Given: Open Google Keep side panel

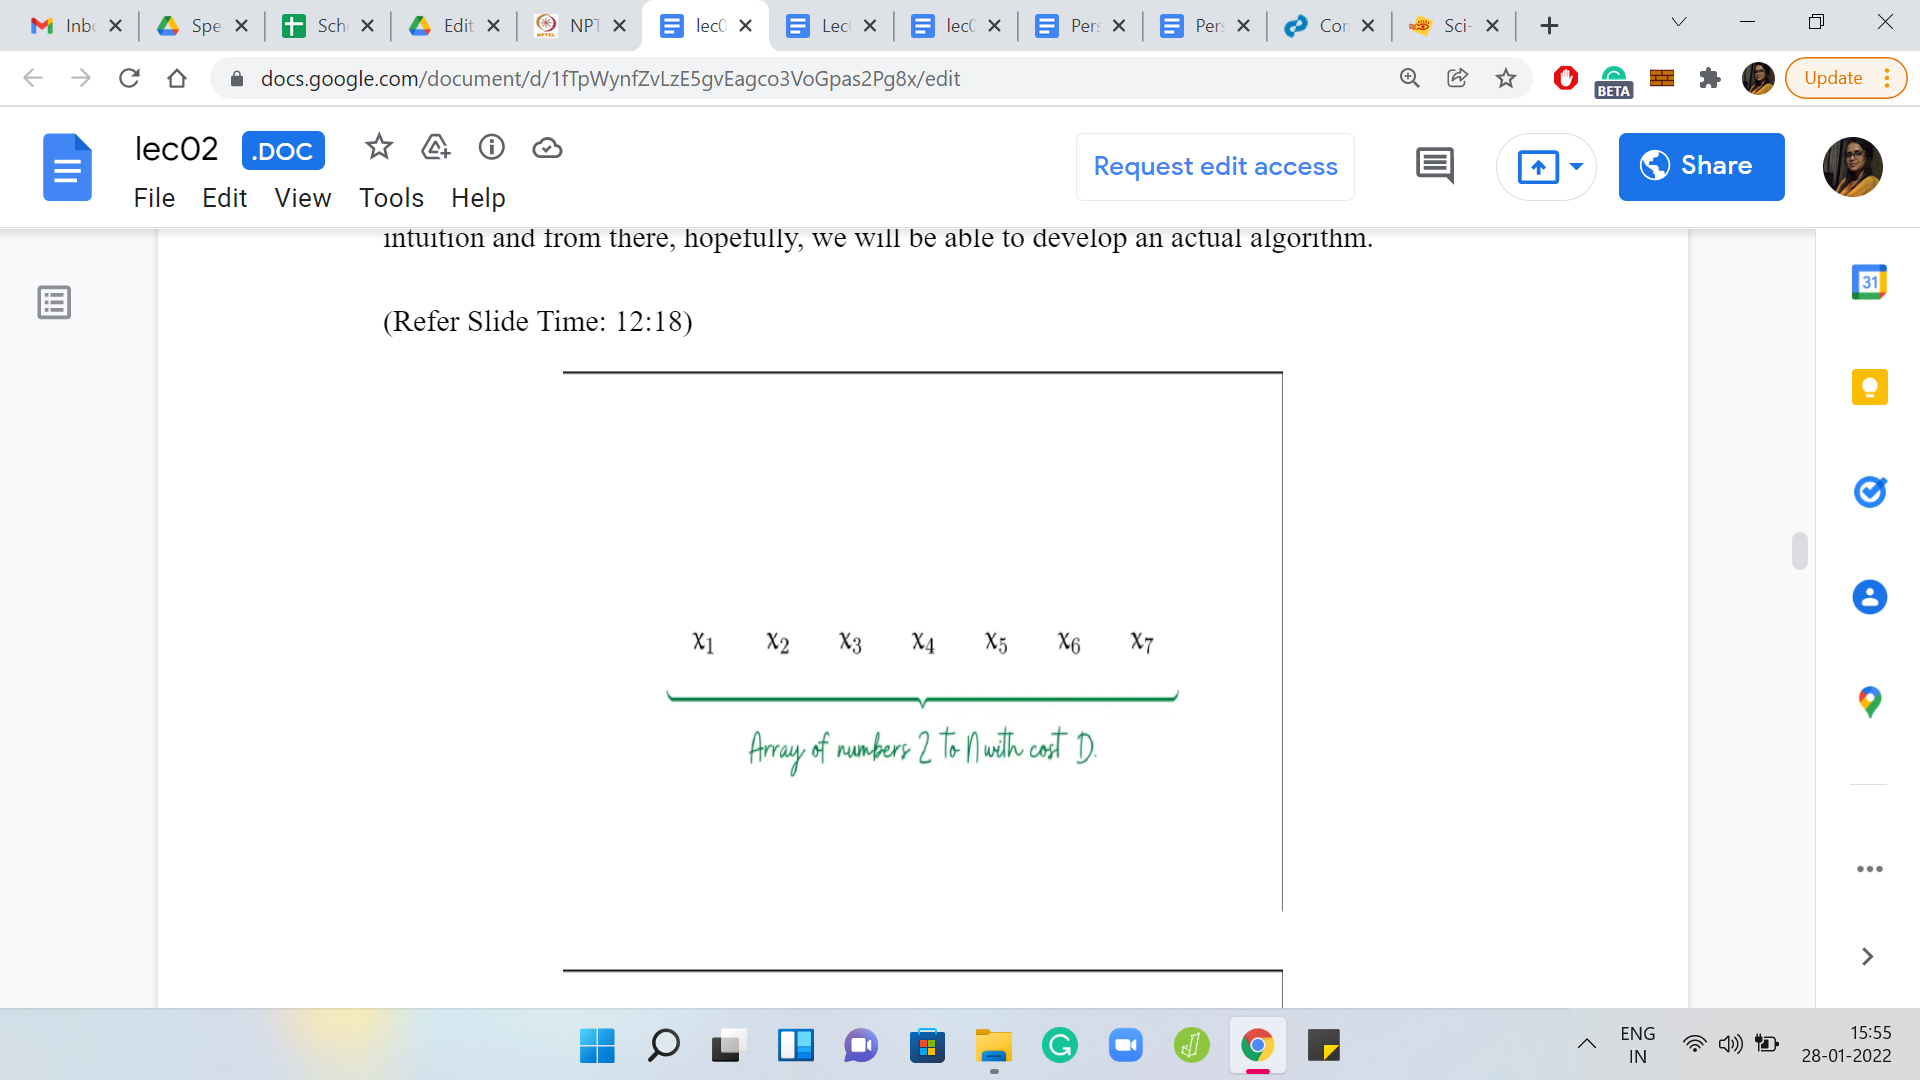Looking at the screenshot, I should [x=1868, y=387].
